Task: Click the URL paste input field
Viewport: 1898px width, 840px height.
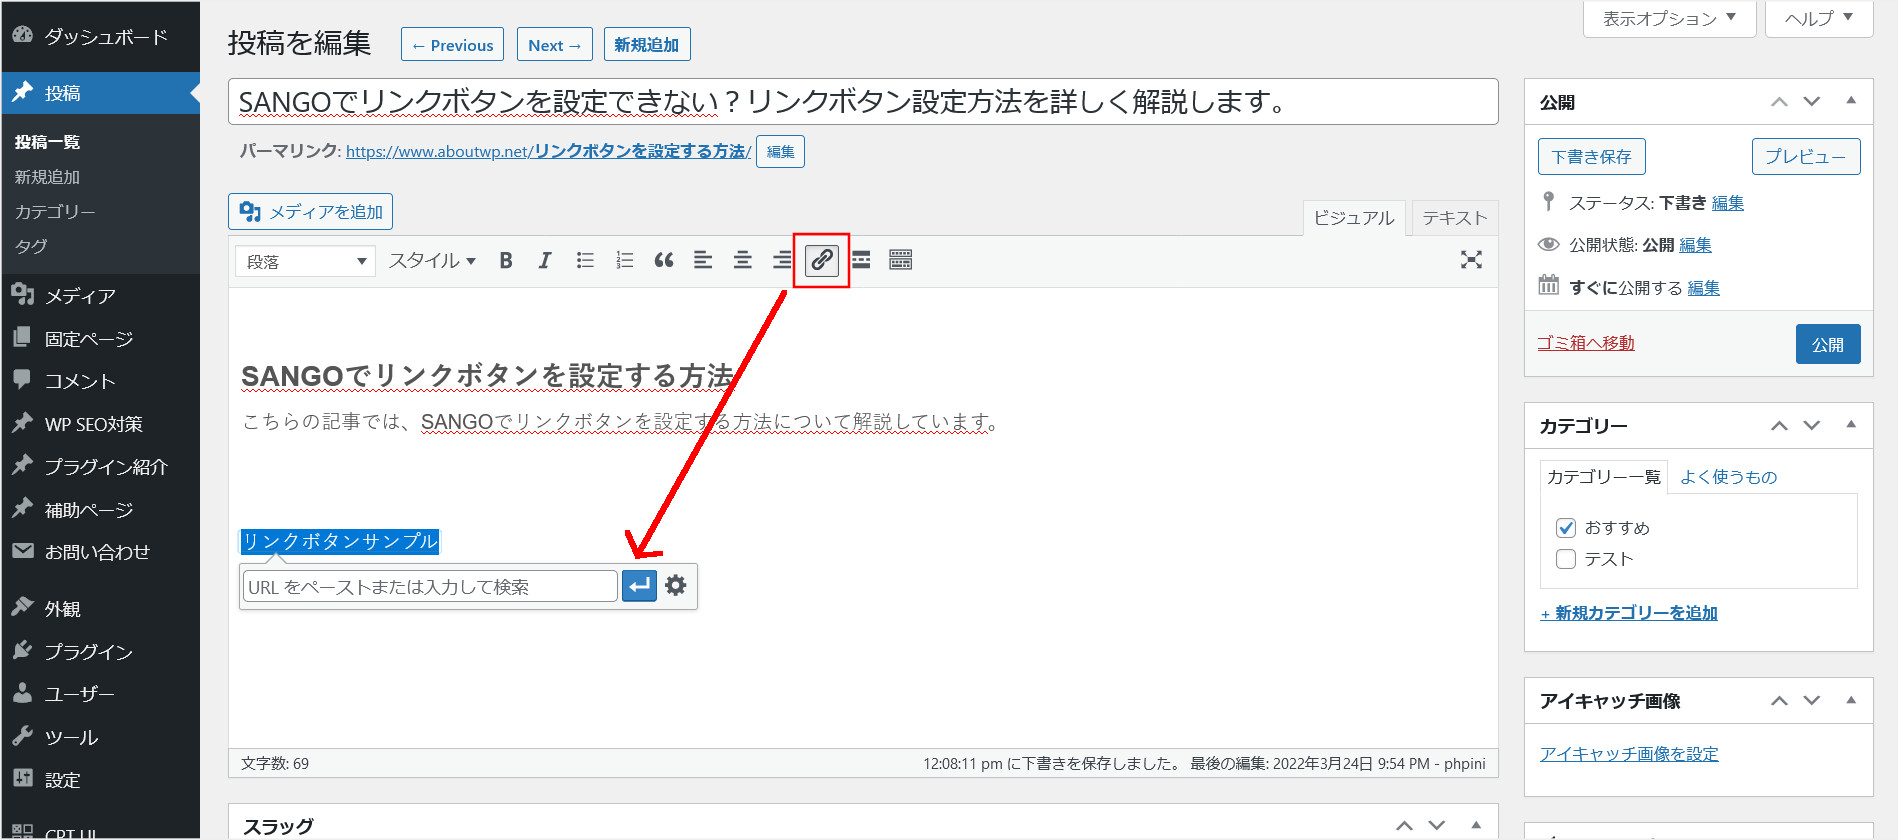Action: coord(430,587)
